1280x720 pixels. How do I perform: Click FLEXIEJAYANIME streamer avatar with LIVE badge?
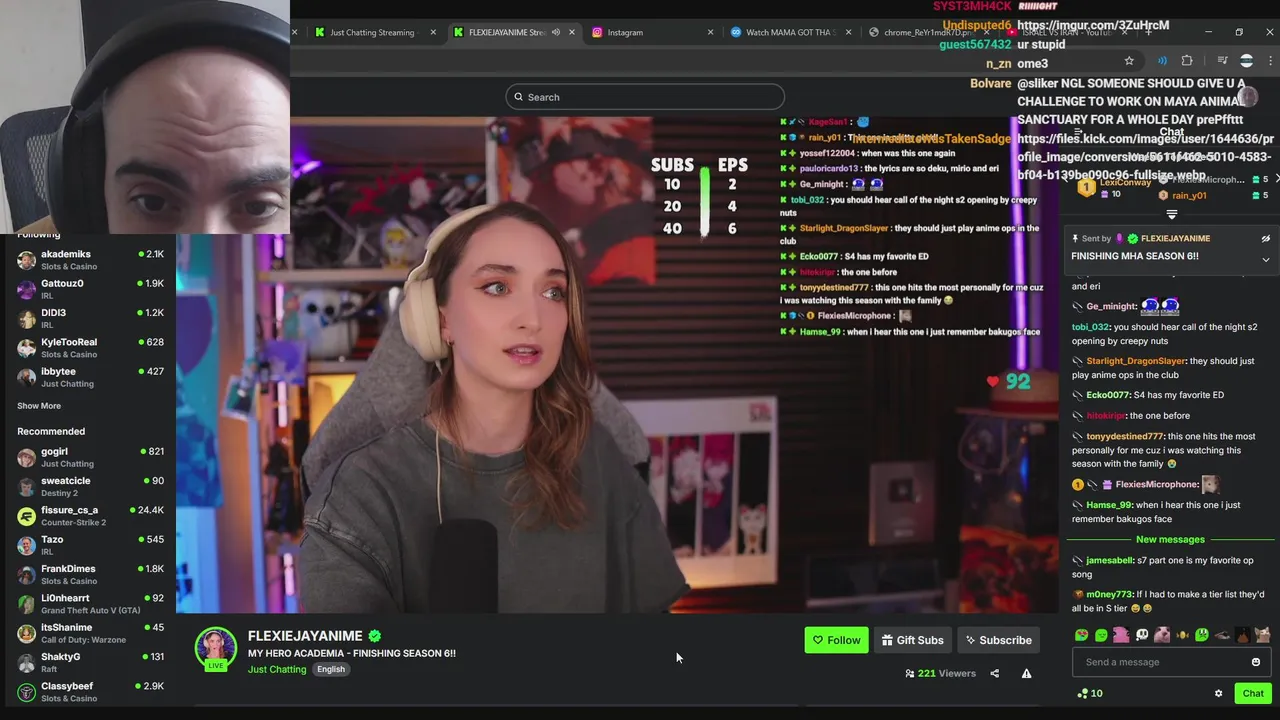(x=216, y=649)
